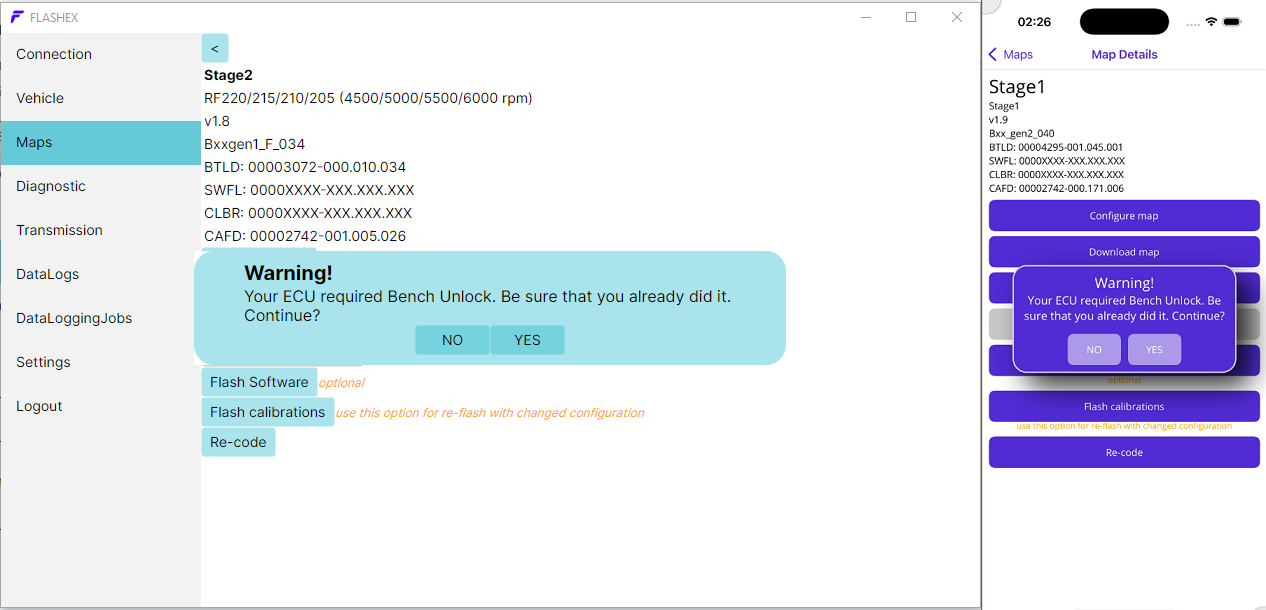Viewport: 1266px width, 610px height.
Task: Tap the Wi-Fi icon in the phone status bar
Action: [1211, 22]
